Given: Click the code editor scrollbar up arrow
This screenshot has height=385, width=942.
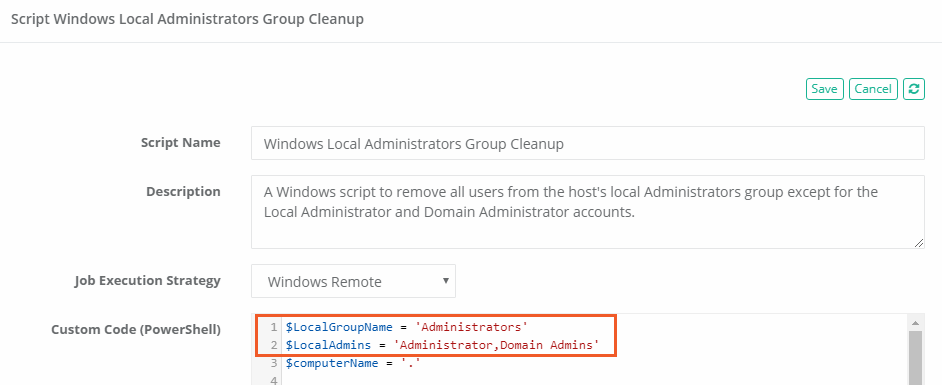Looking at the screenshot, I should (915, 323).
